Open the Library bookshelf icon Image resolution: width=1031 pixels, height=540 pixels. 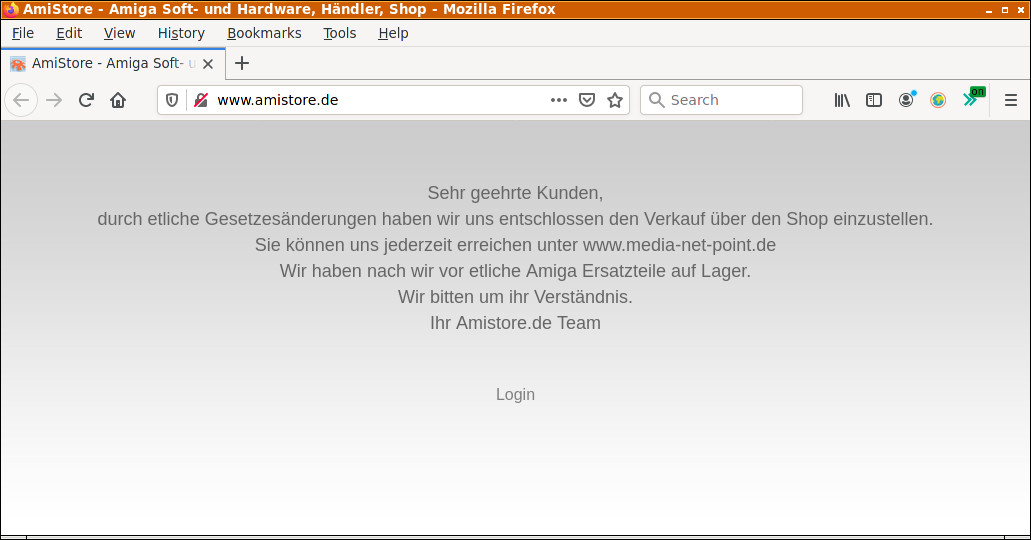[x=842, y=100]
